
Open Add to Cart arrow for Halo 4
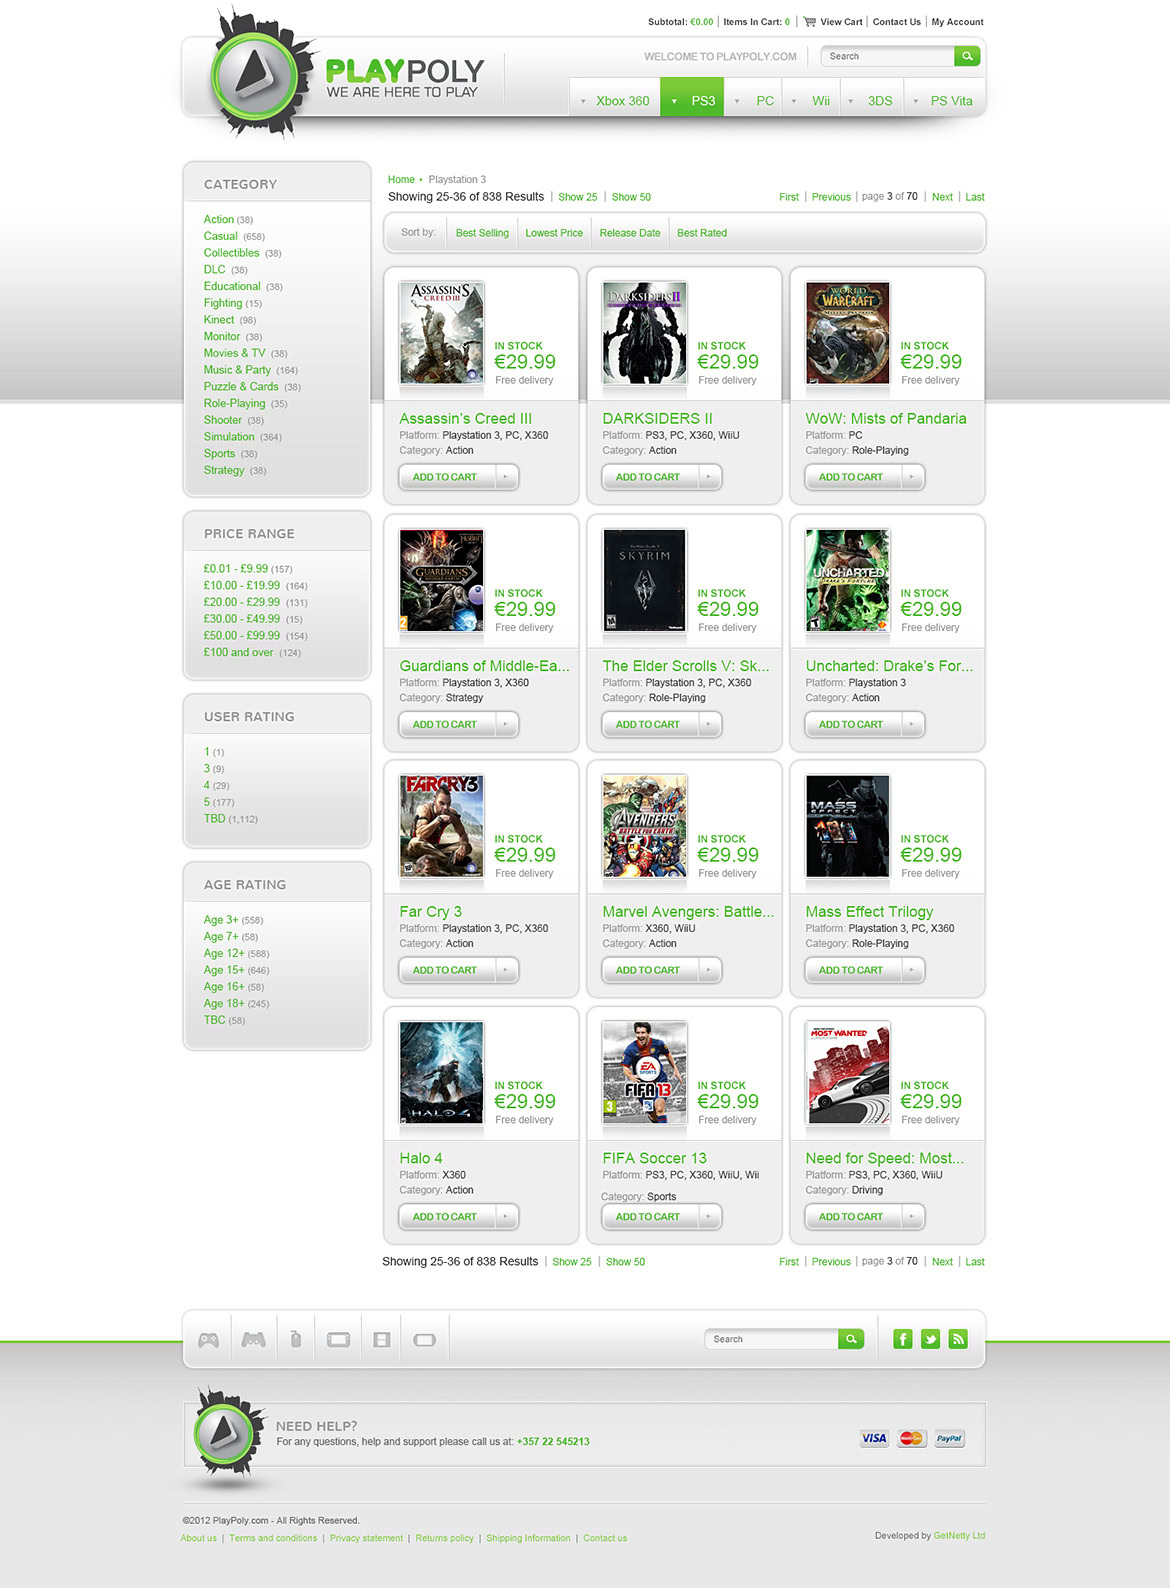[x=506, y=1217]
